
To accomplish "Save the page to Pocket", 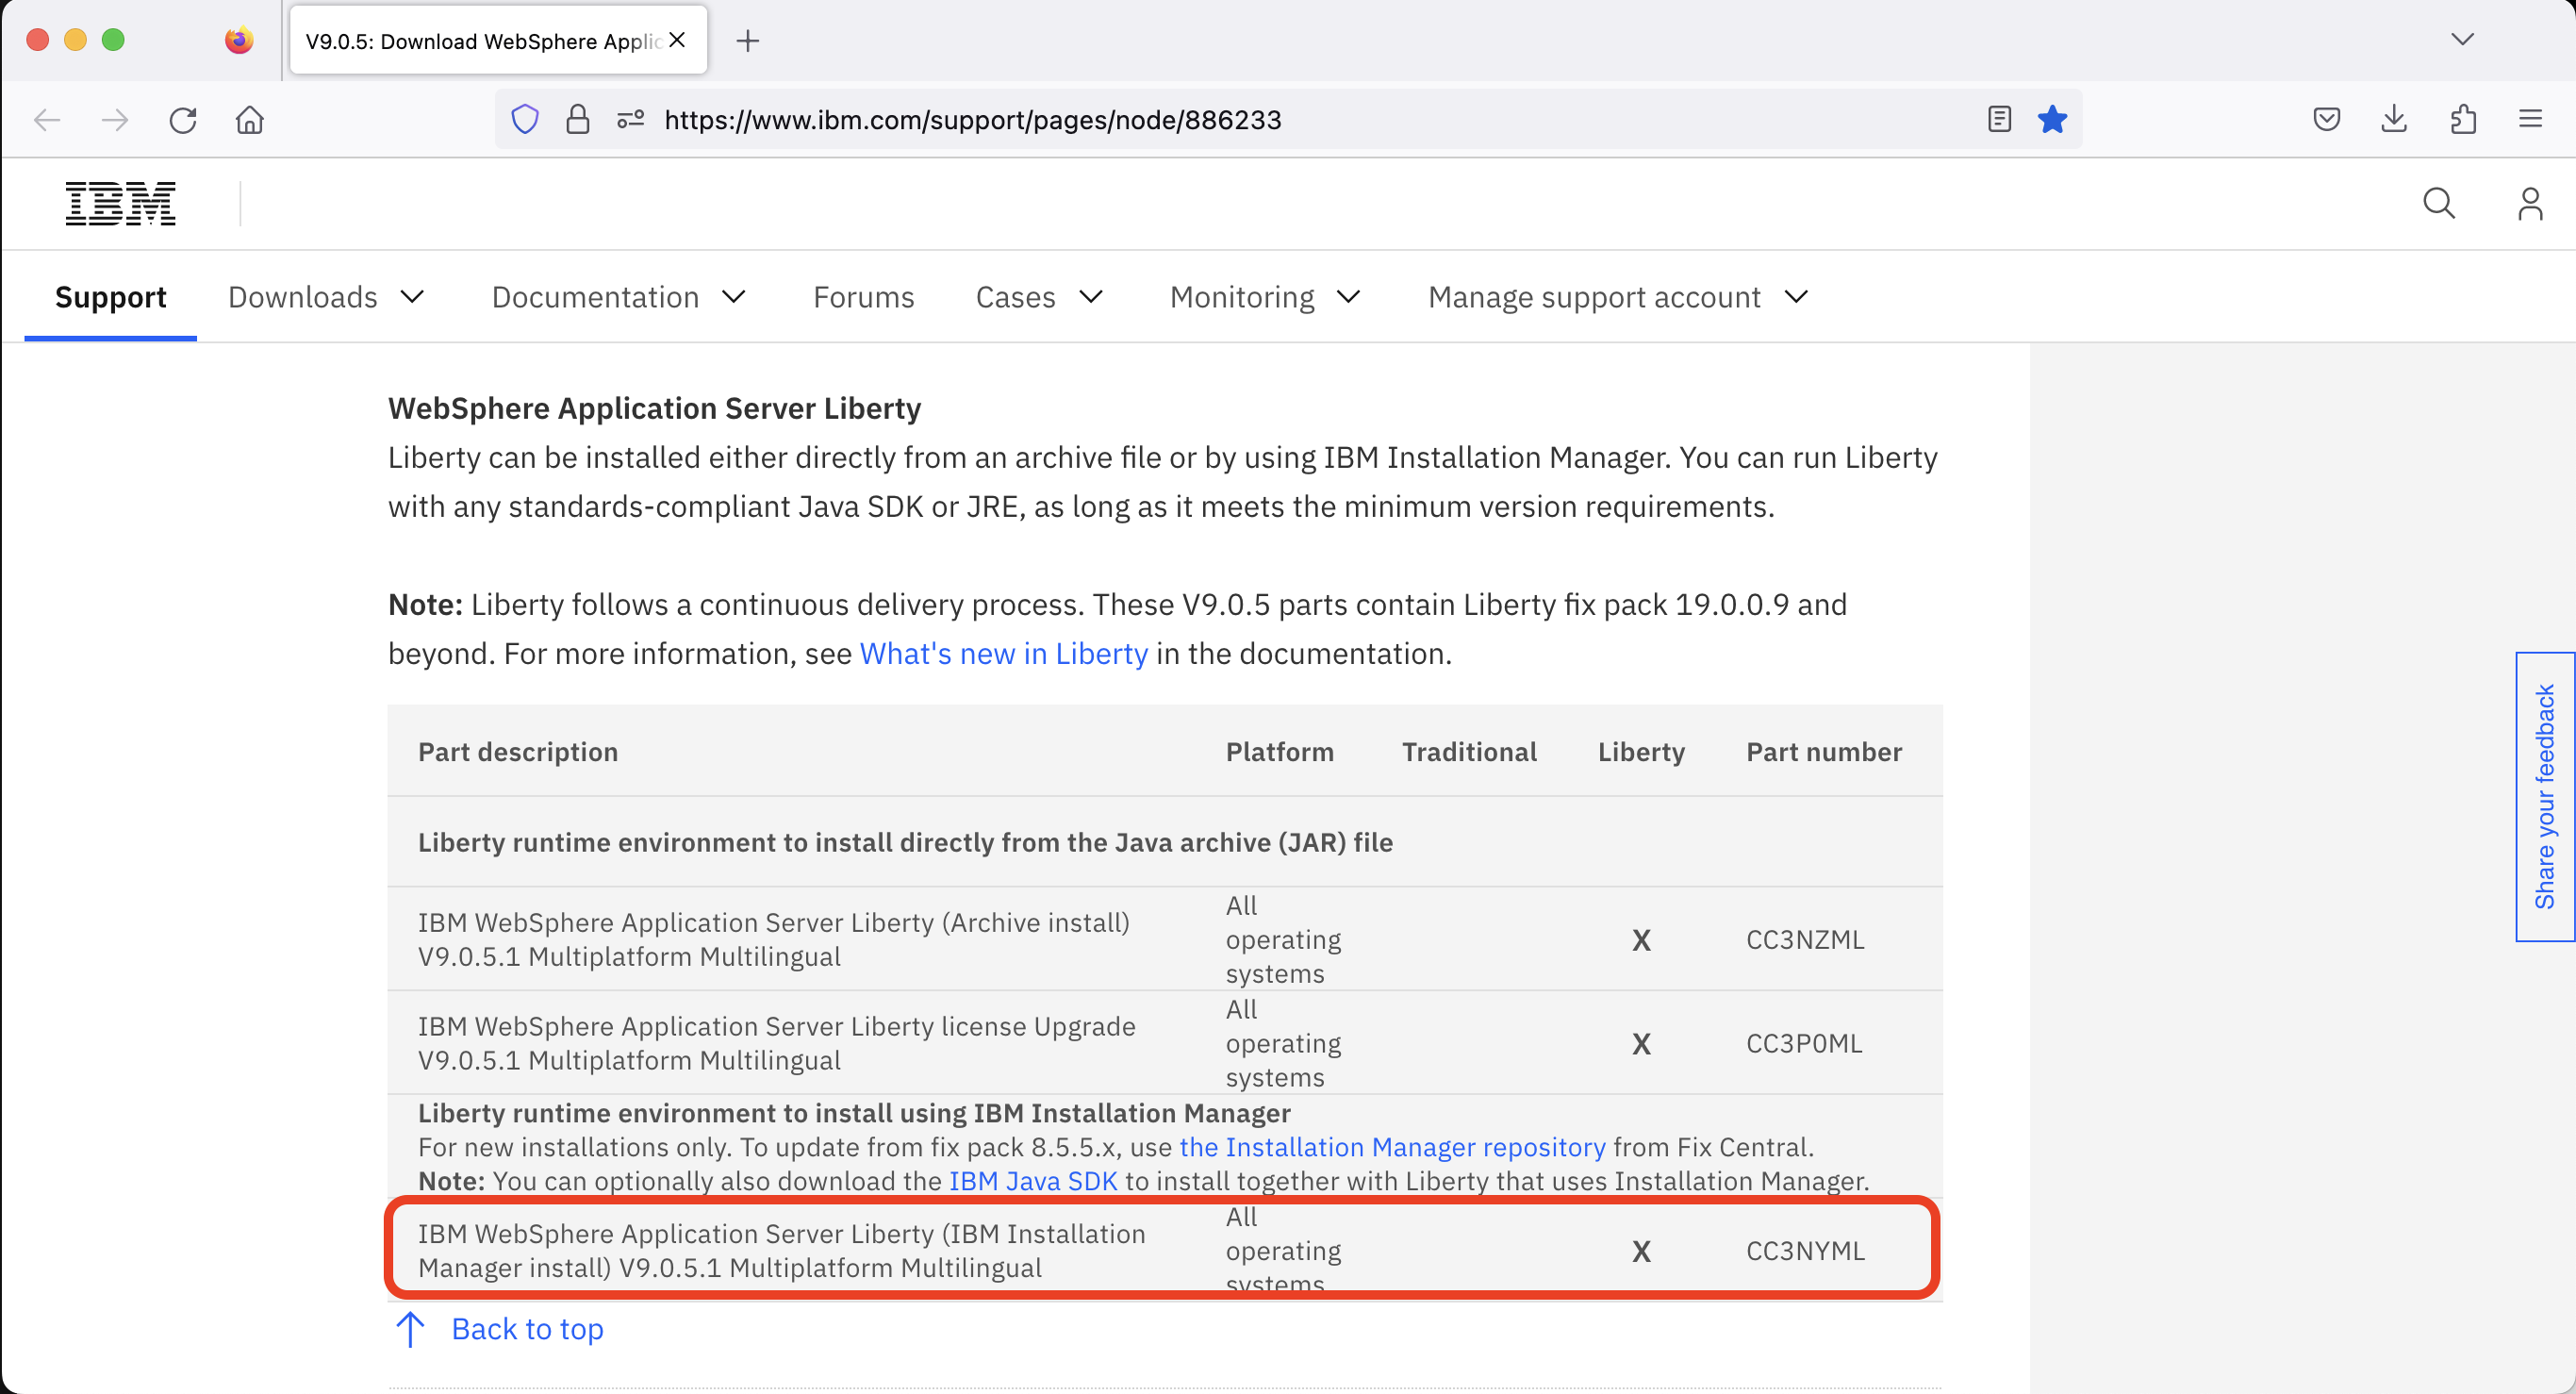I will point(2327,119).
